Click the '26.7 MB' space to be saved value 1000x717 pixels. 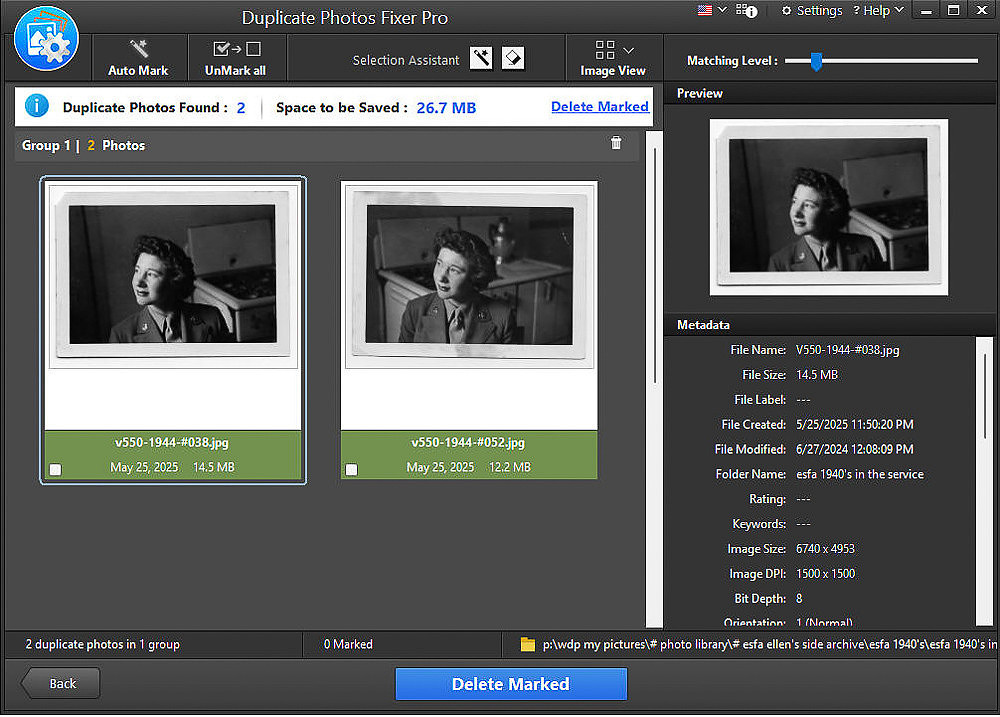(x=446, y=108)
